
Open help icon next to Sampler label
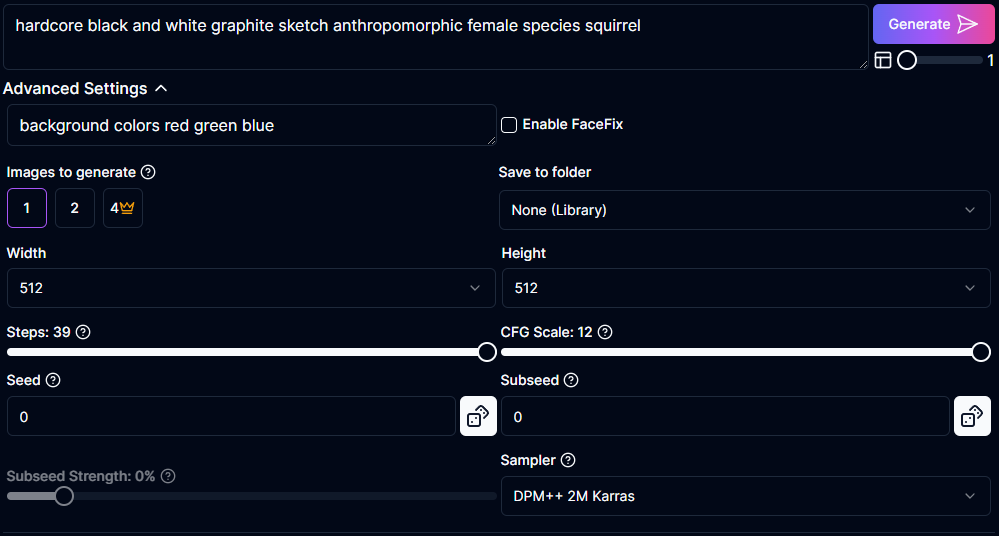(x=568, y=460)
